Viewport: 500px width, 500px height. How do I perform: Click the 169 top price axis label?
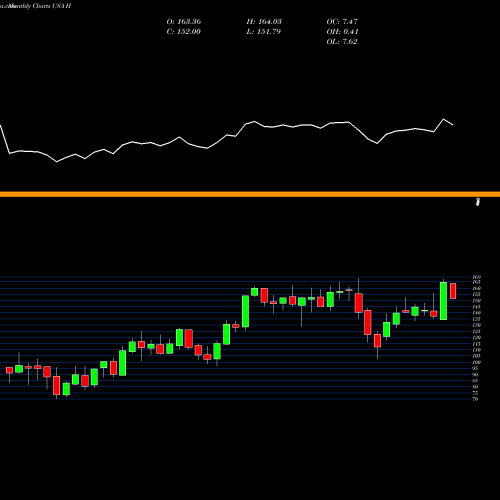[477, 277]
